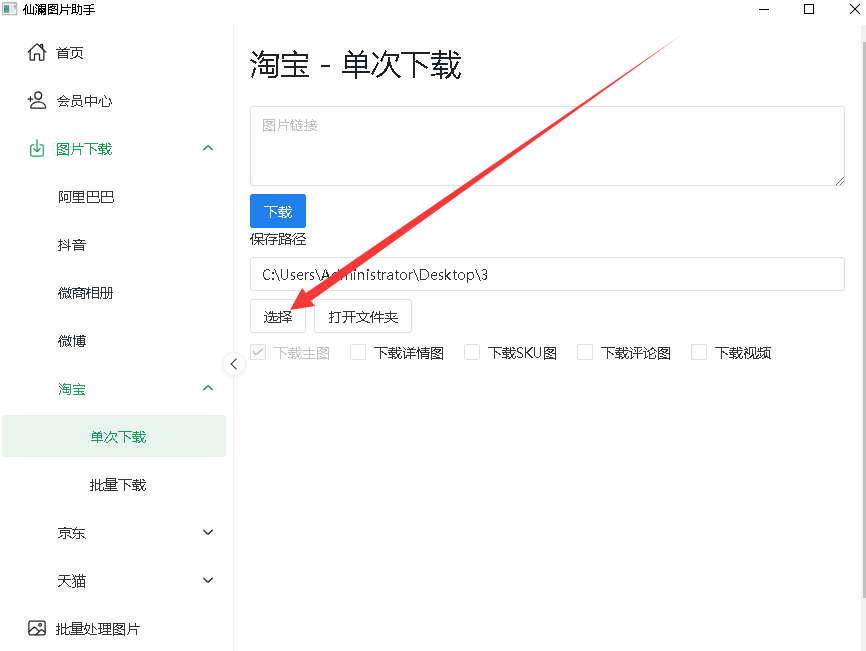Click 选择 to choose save path
Image resolution: width=866 pixels, height=651 pixels.
click(278, 316)
